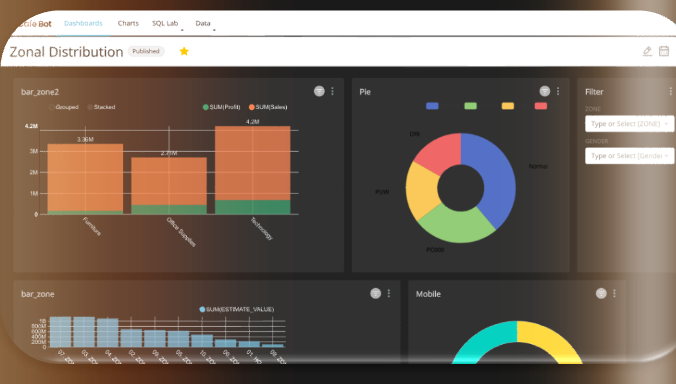Open the filter icon on bar_zone chart
The image size is (676, 384).
point(376,293)
